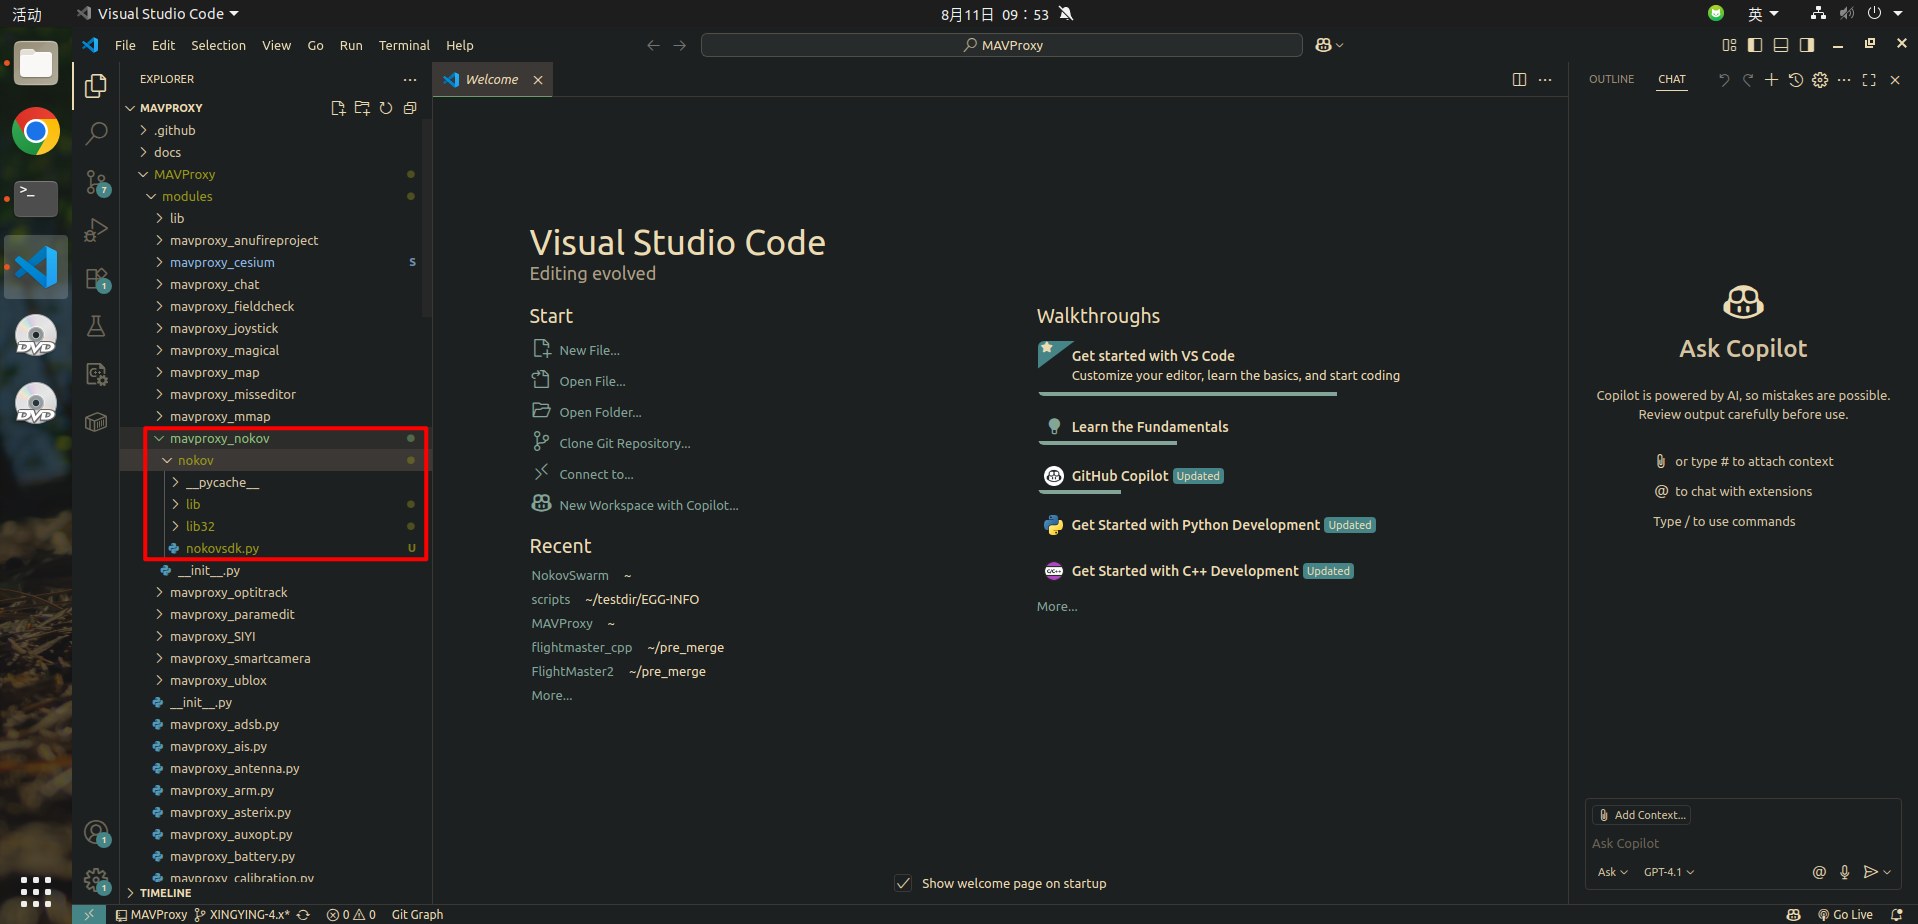Viewport: 1918px width, 924px height.
Task: Toggle the primary side bar
Action: (x=1755, y=45)
